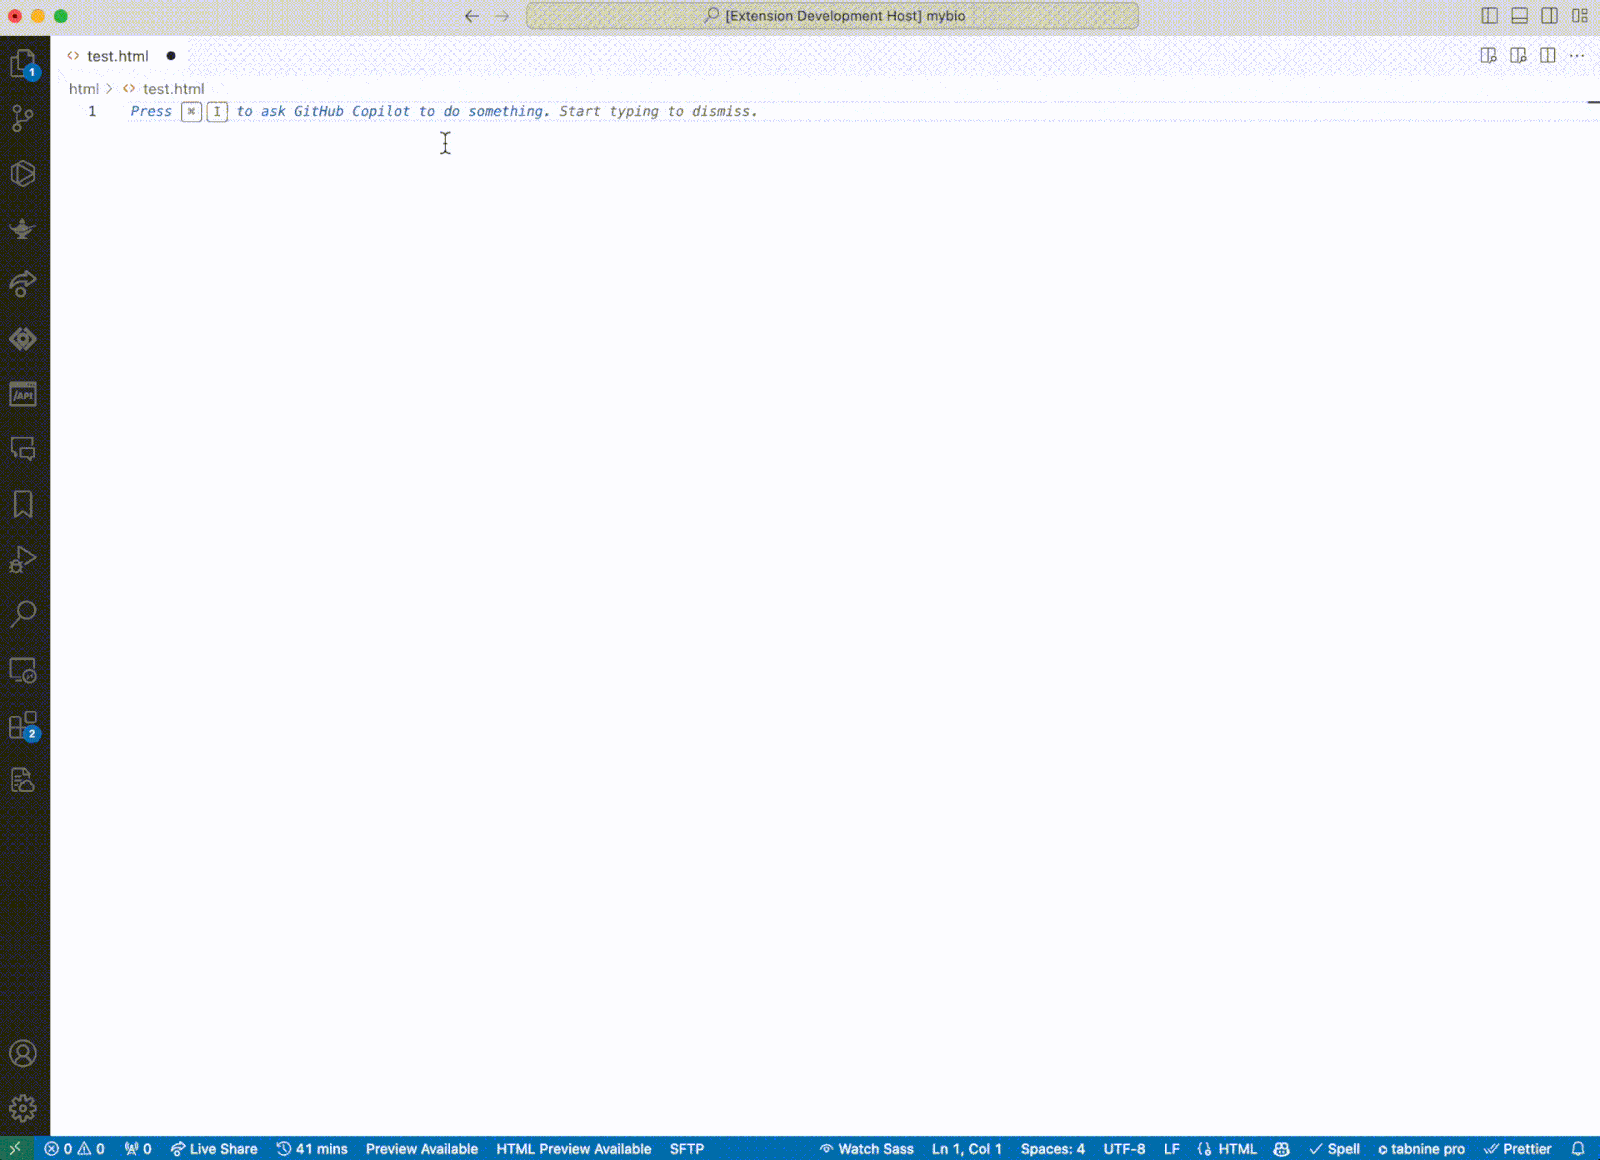This screenshot has width=1600, height=1160.
Task: Open the diamond-shaped extension icon view
Action: 23,339
